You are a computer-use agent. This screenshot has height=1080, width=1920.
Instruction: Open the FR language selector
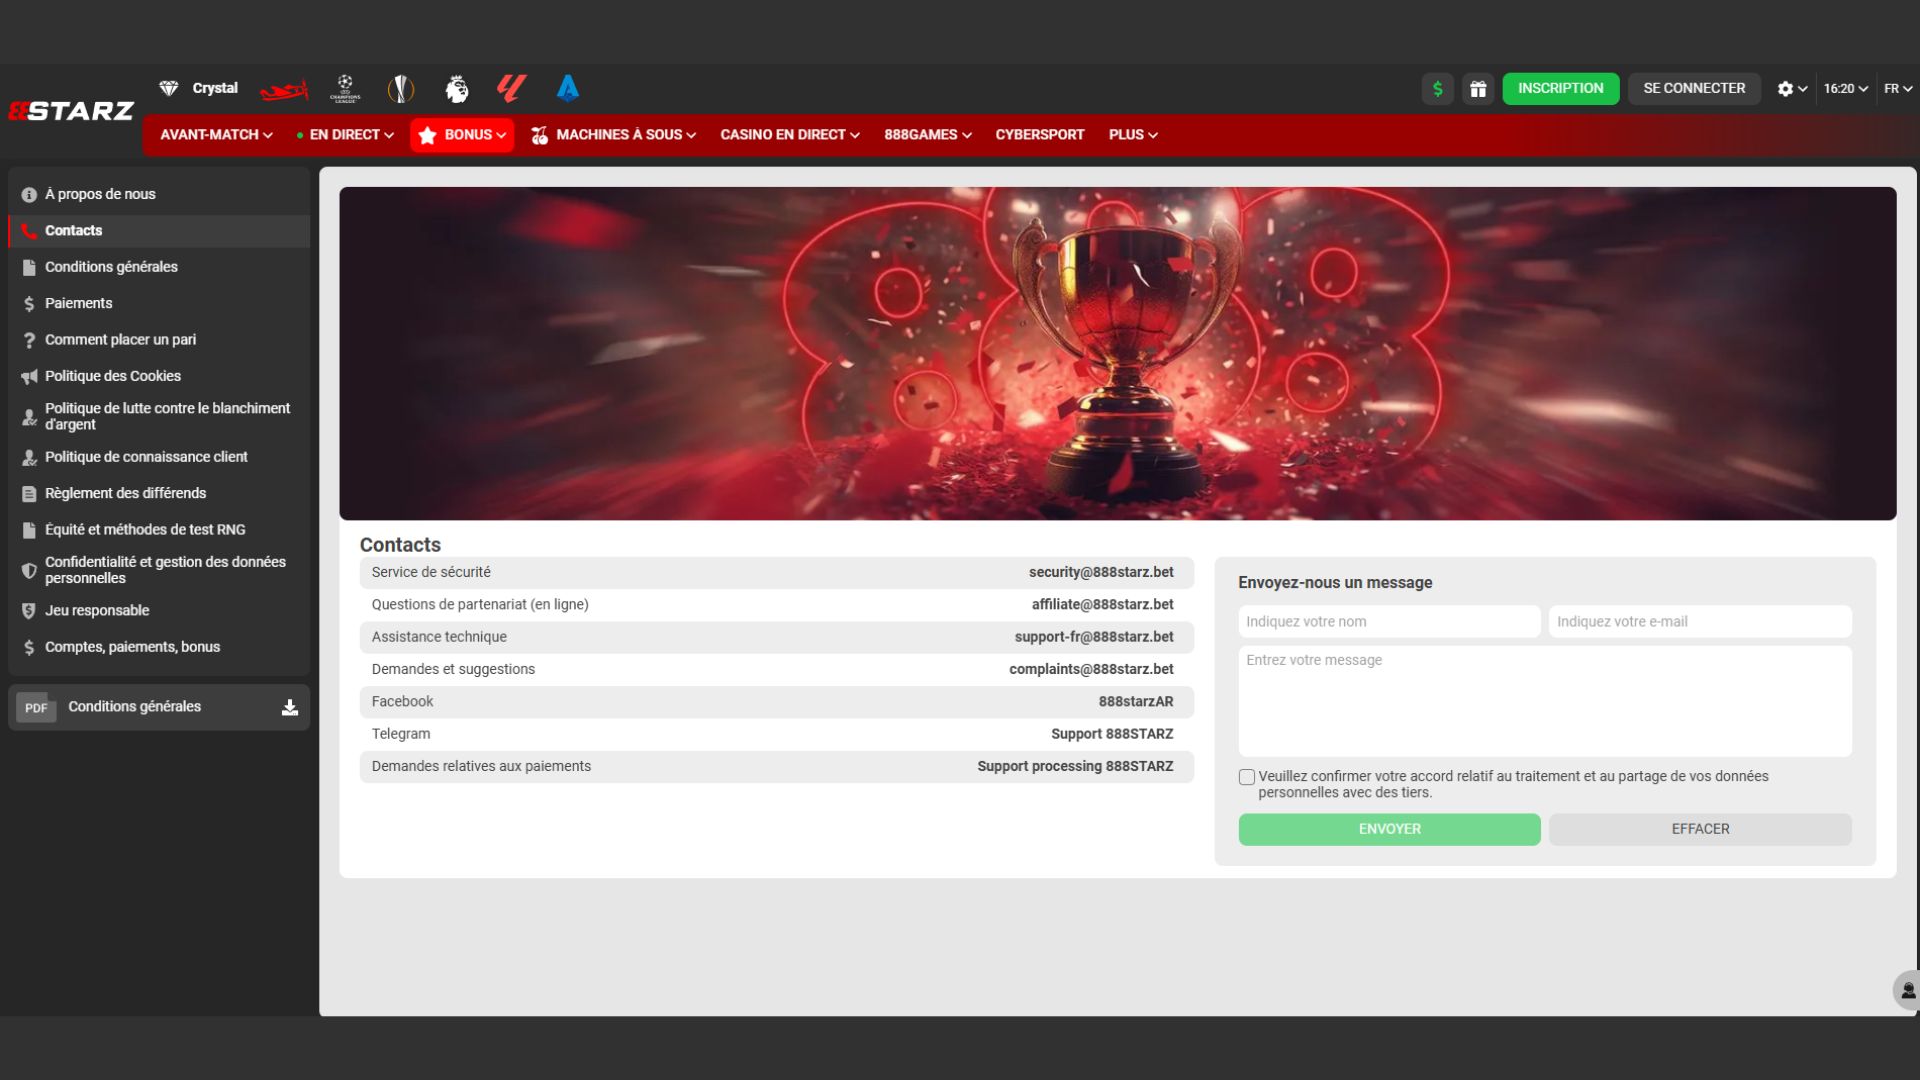(x=1897, y=89)
